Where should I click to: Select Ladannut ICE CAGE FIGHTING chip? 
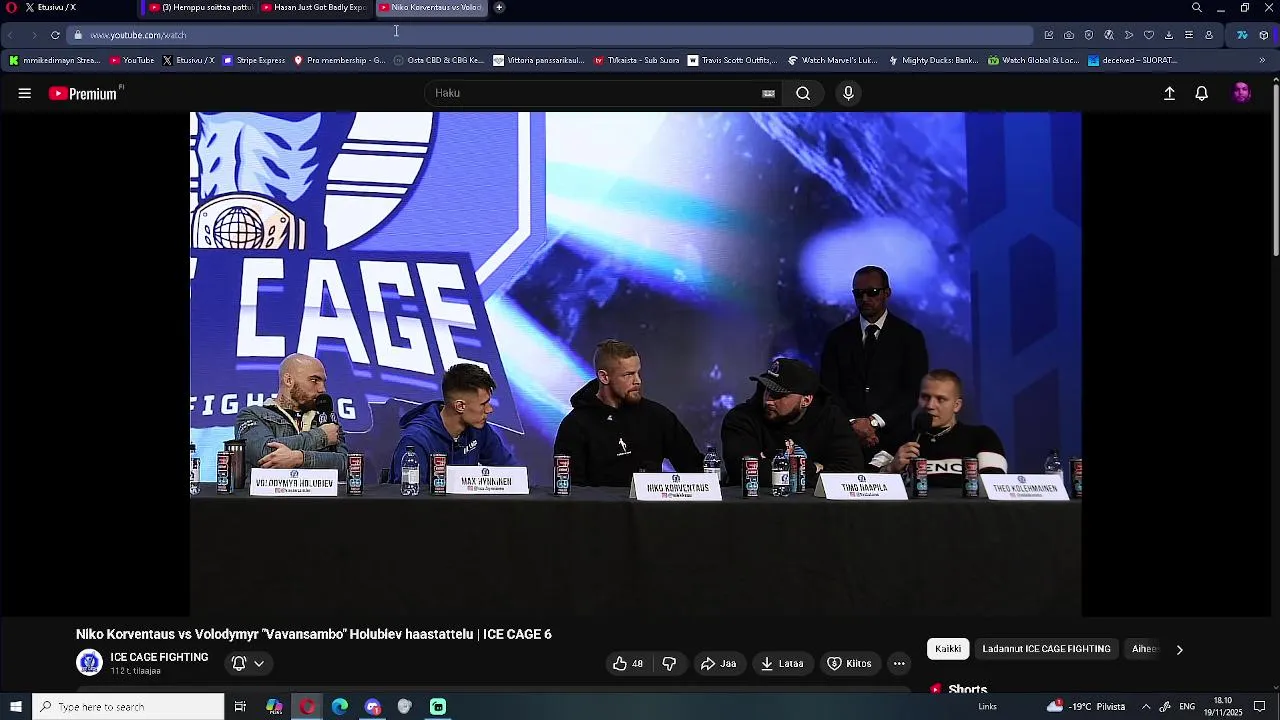tap(1046, 649)
